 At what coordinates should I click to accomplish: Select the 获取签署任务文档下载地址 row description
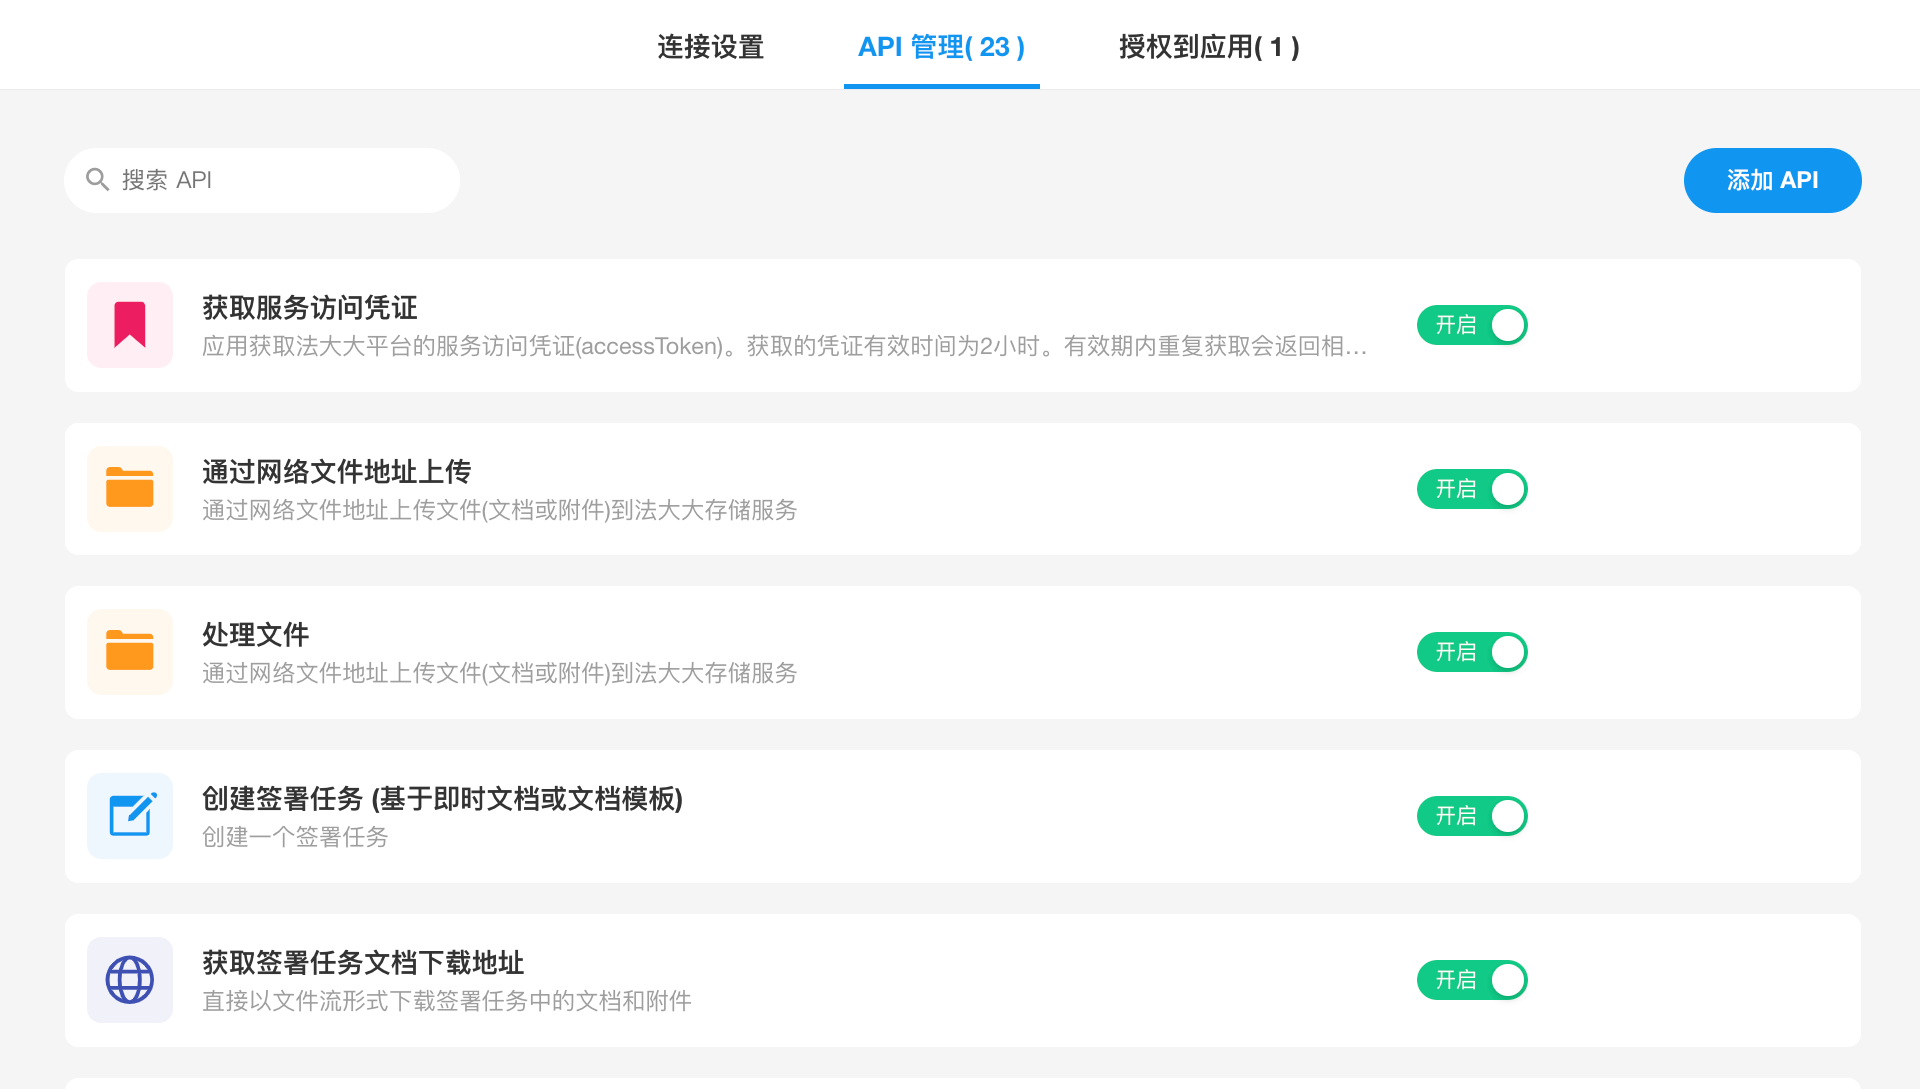[446, 1001]
